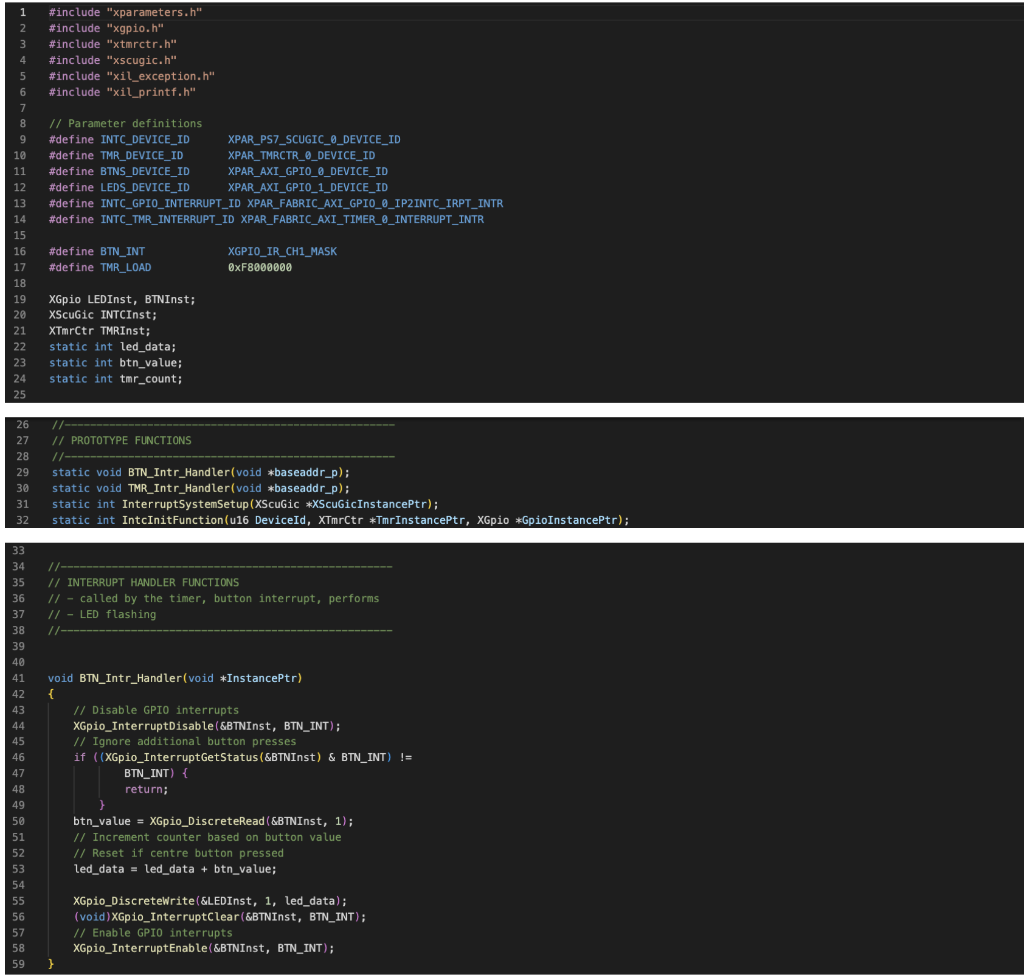
Task: Click the TMR_LOAD hex value 0xF8000000
Action: (262, 267)
